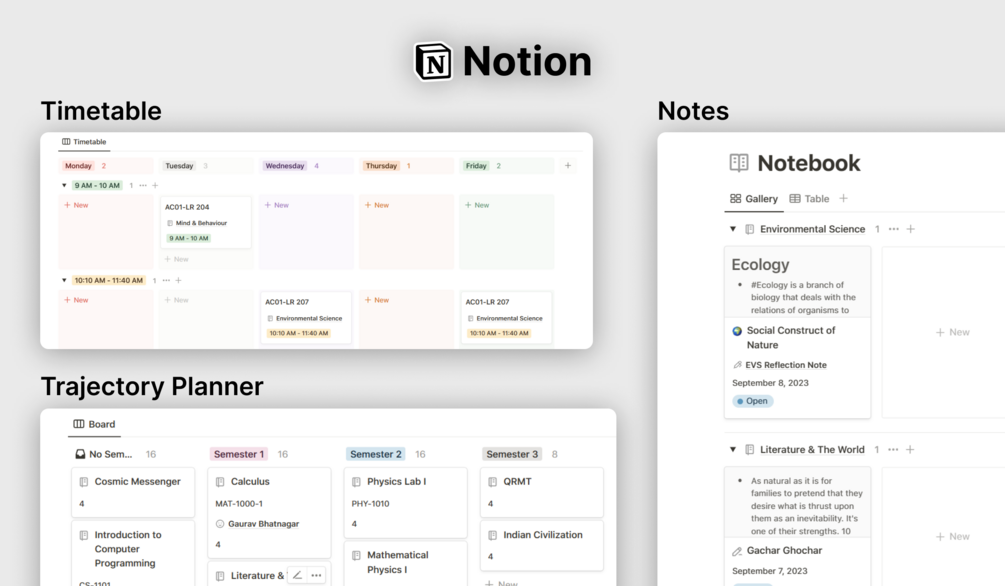Open the Mathematical Physics I card

pos(406,564)
